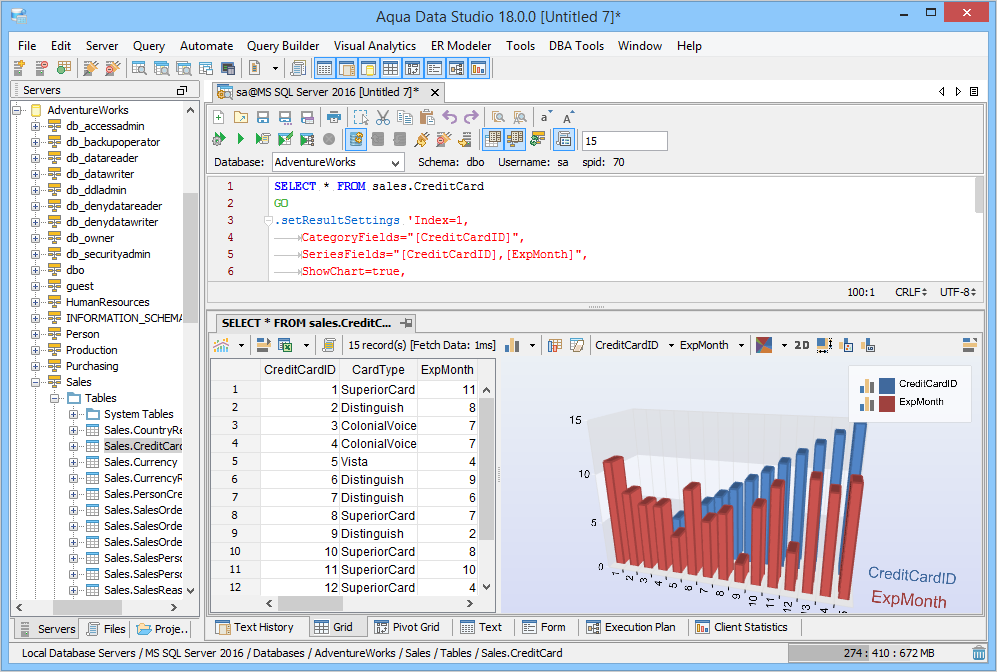Image resolution: width=997 pixels, height=672 pixels.
Task: Open the DBA Tools menu
Action: (576, 46)
